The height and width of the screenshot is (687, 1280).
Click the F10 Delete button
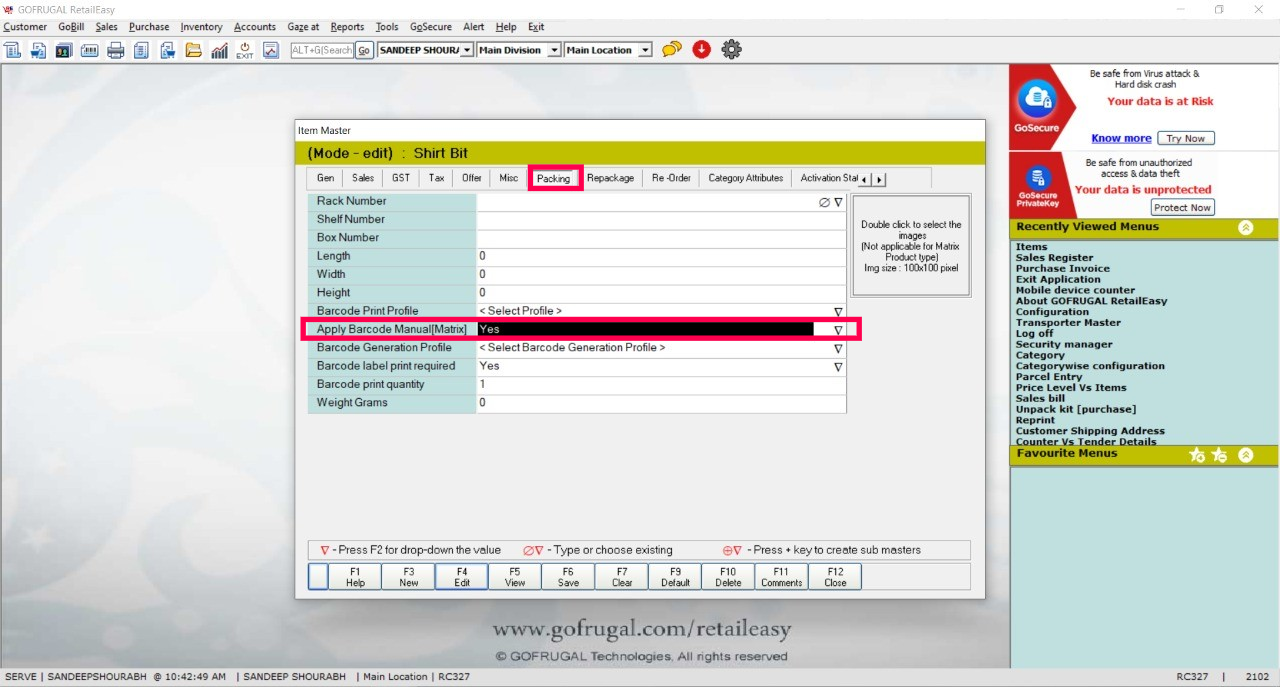click(728, 577)
